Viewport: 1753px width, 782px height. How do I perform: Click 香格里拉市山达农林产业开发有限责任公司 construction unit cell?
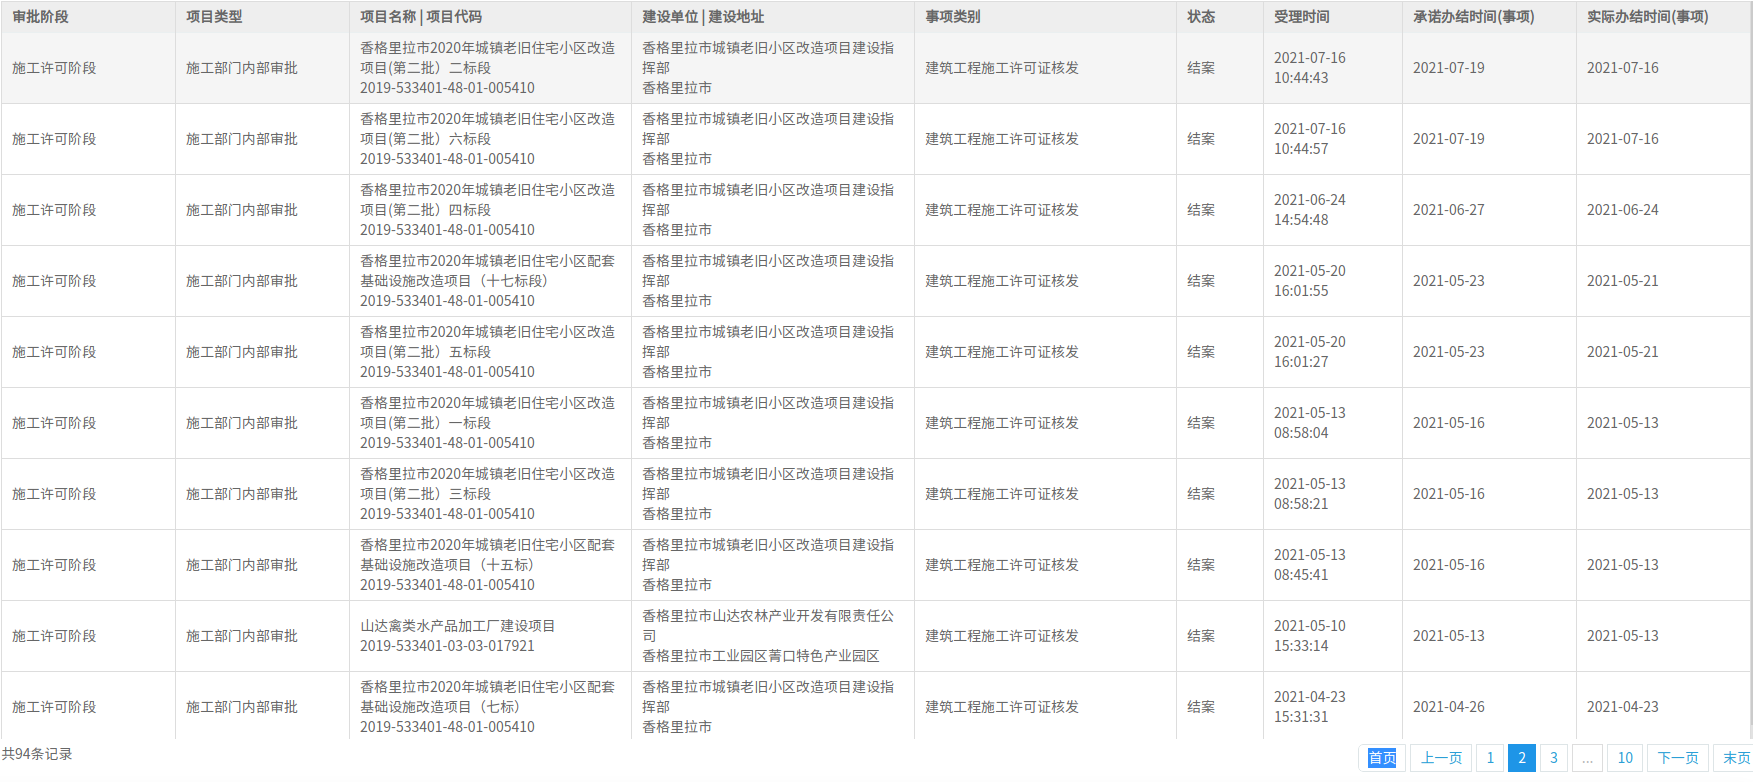coord(767,626)
